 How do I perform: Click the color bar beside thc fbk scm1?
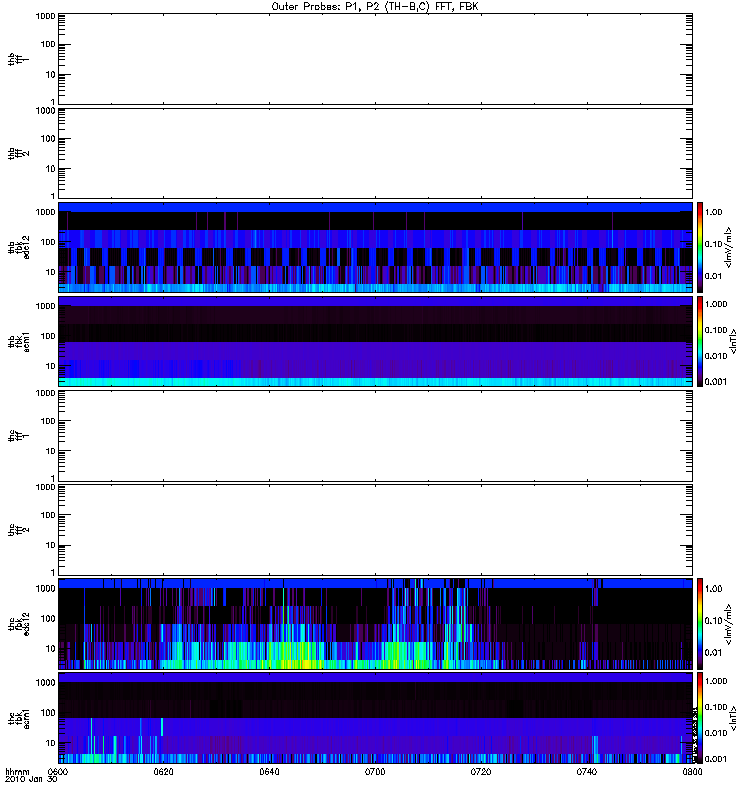(700, 718)
